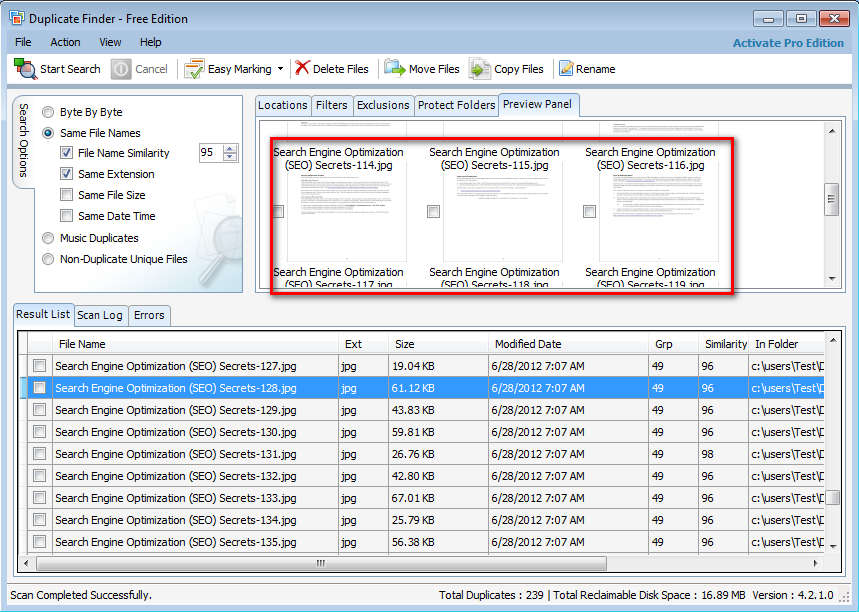Click the Activate Pro Edition link

[x=788, y=43]
